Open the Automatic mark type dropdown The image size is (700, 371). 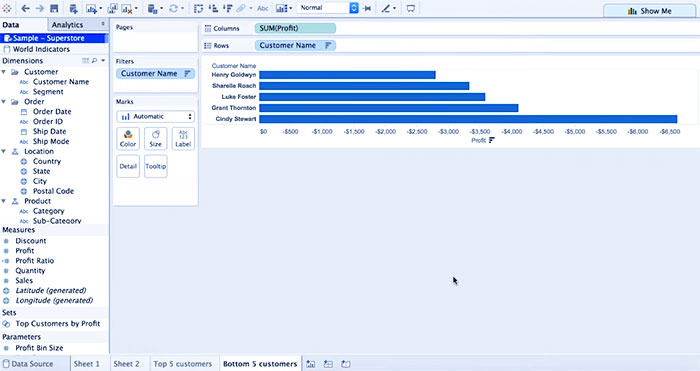pos(156,117)
